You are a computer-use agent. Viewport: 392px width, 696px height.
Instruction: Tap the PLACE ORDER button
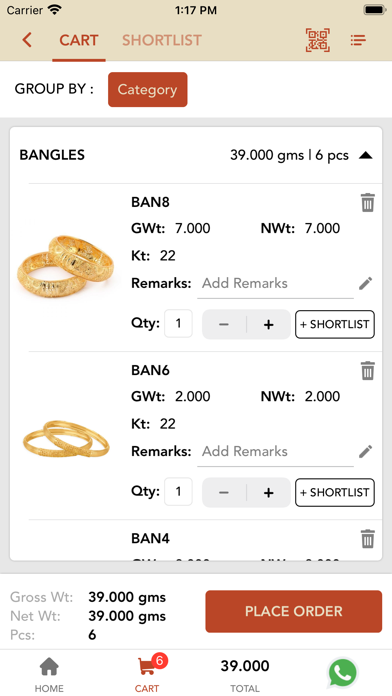point(293,611)
